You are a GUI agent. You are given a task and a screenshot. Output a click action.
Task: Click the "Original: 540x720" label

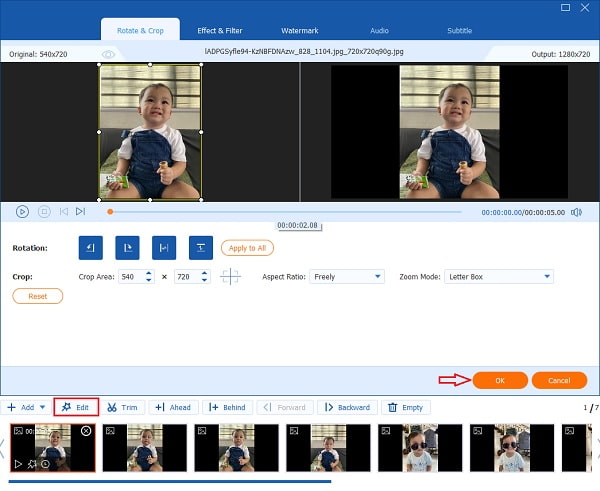click(38, 54)
